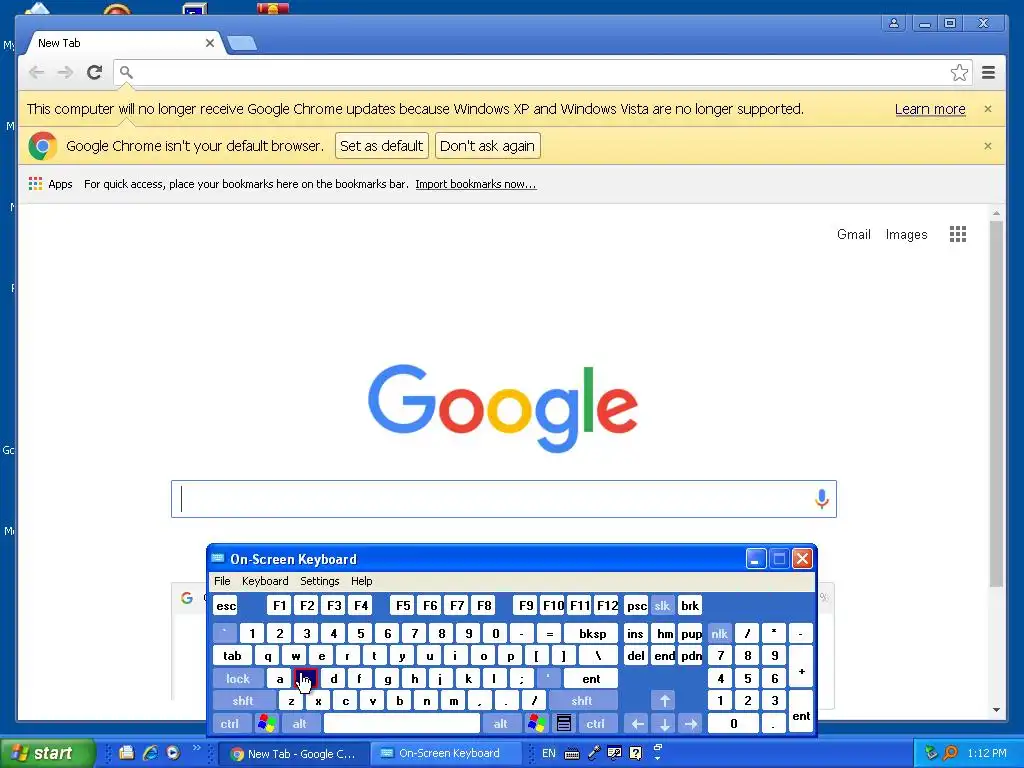
Task: Click the application menu key icon
Action: [564, 724]
